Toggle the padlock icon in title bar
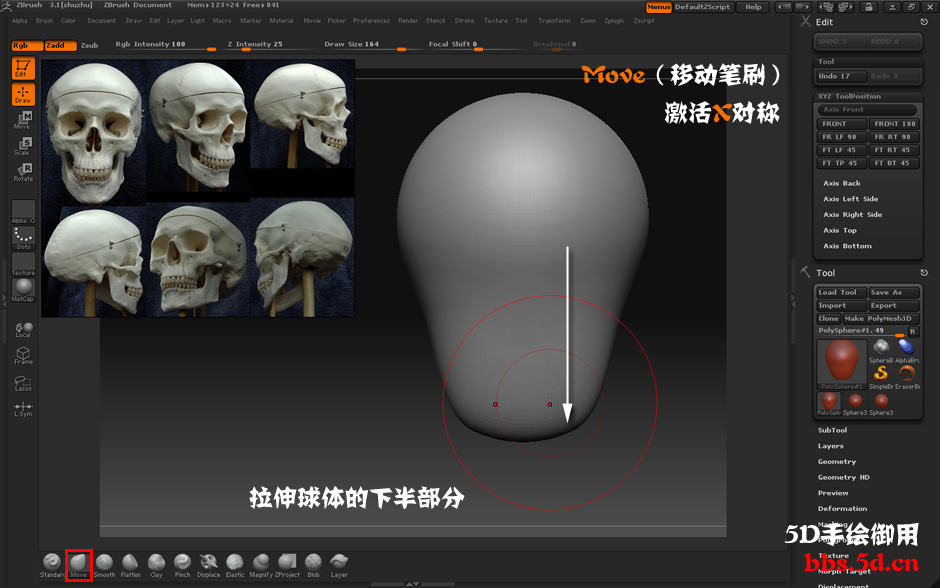This screenshot has width=940, height=588. [868, 7]
